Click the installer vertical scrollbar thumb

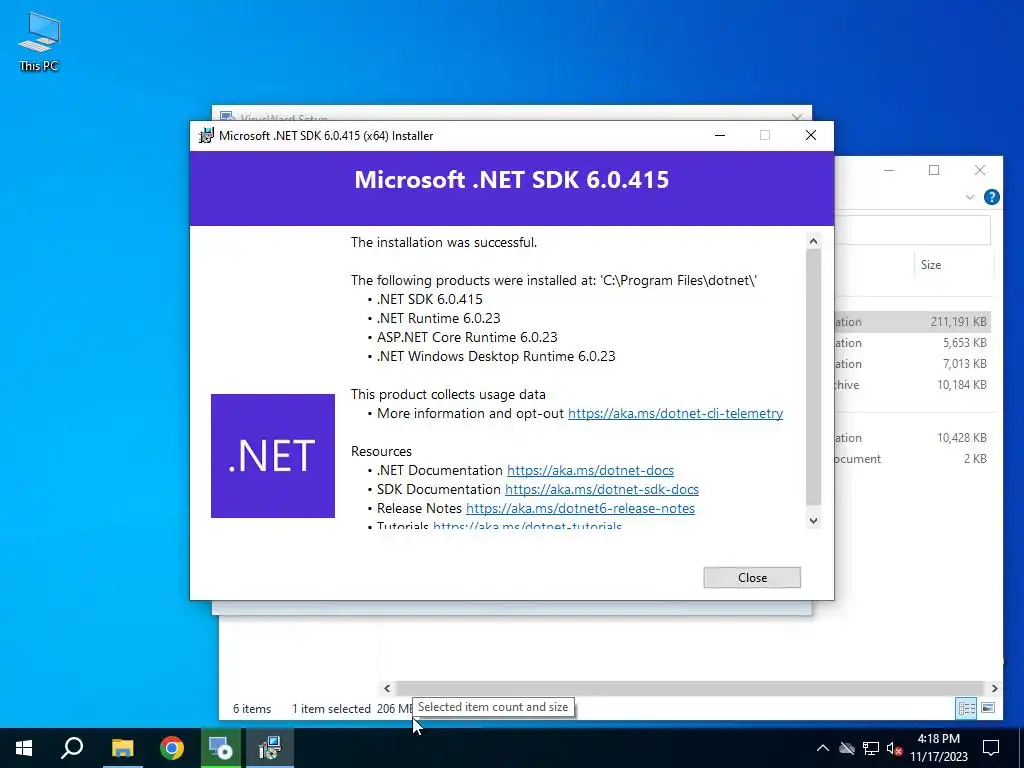pos(813,377)
